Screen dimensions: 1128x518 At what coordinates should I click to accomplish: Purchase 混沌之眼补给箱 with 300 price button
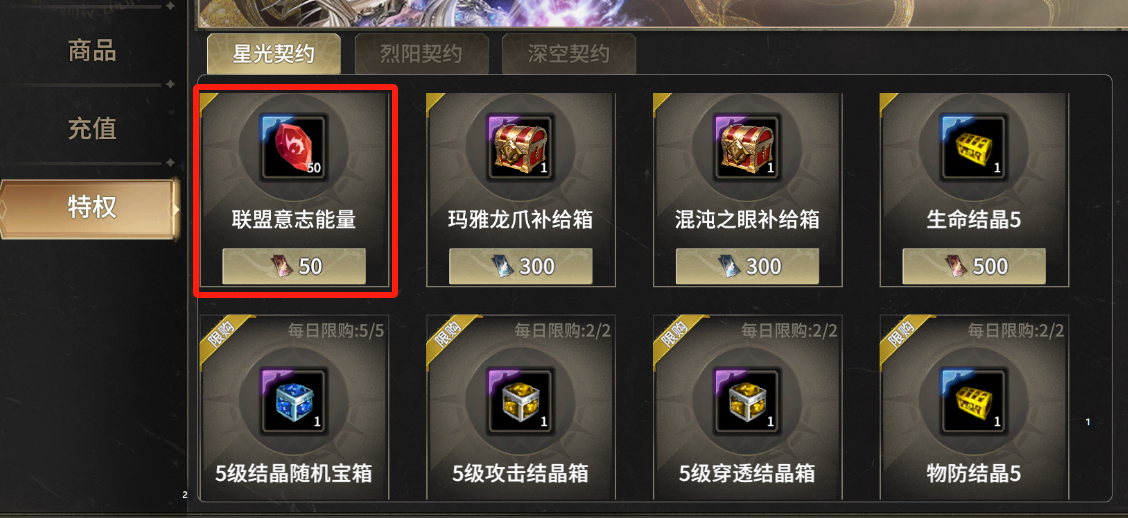coord(747,266)
